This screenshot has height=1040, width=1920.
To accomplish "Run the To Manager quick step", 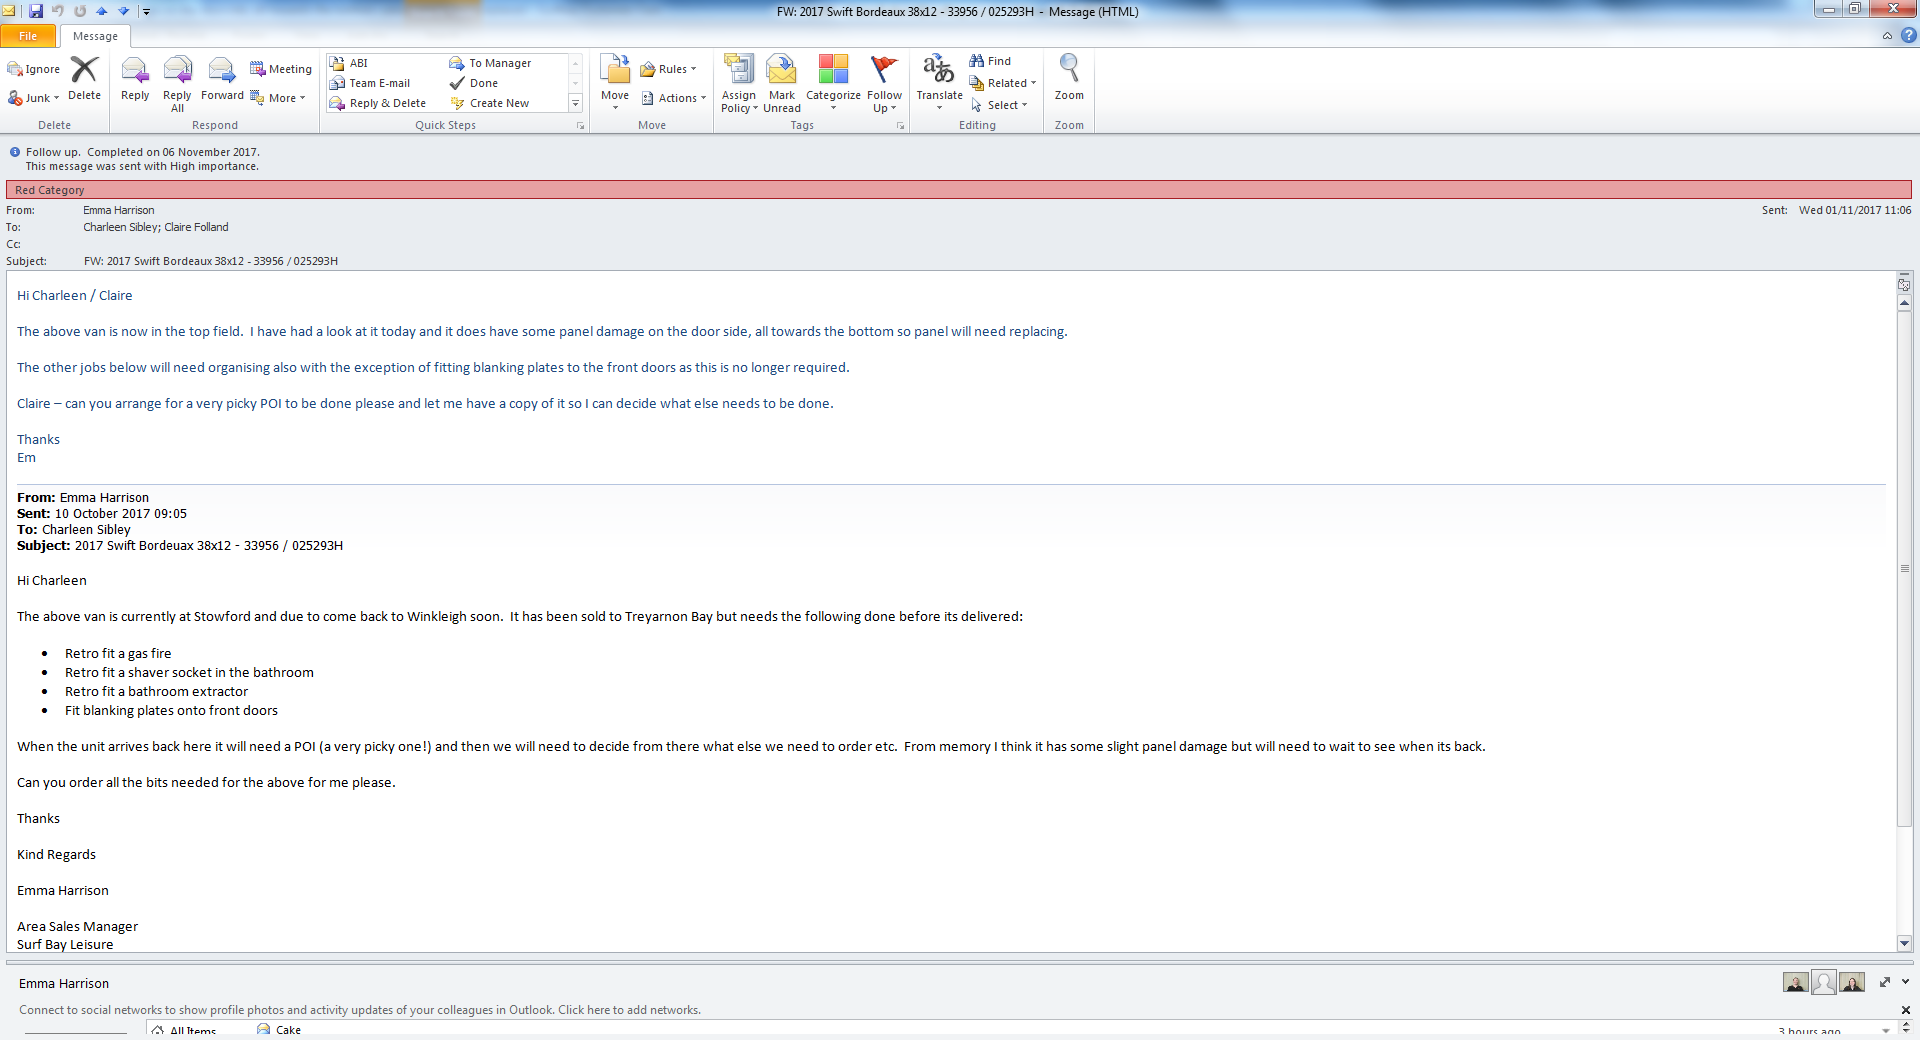I will pyautogui.click(x=490, y=63).
